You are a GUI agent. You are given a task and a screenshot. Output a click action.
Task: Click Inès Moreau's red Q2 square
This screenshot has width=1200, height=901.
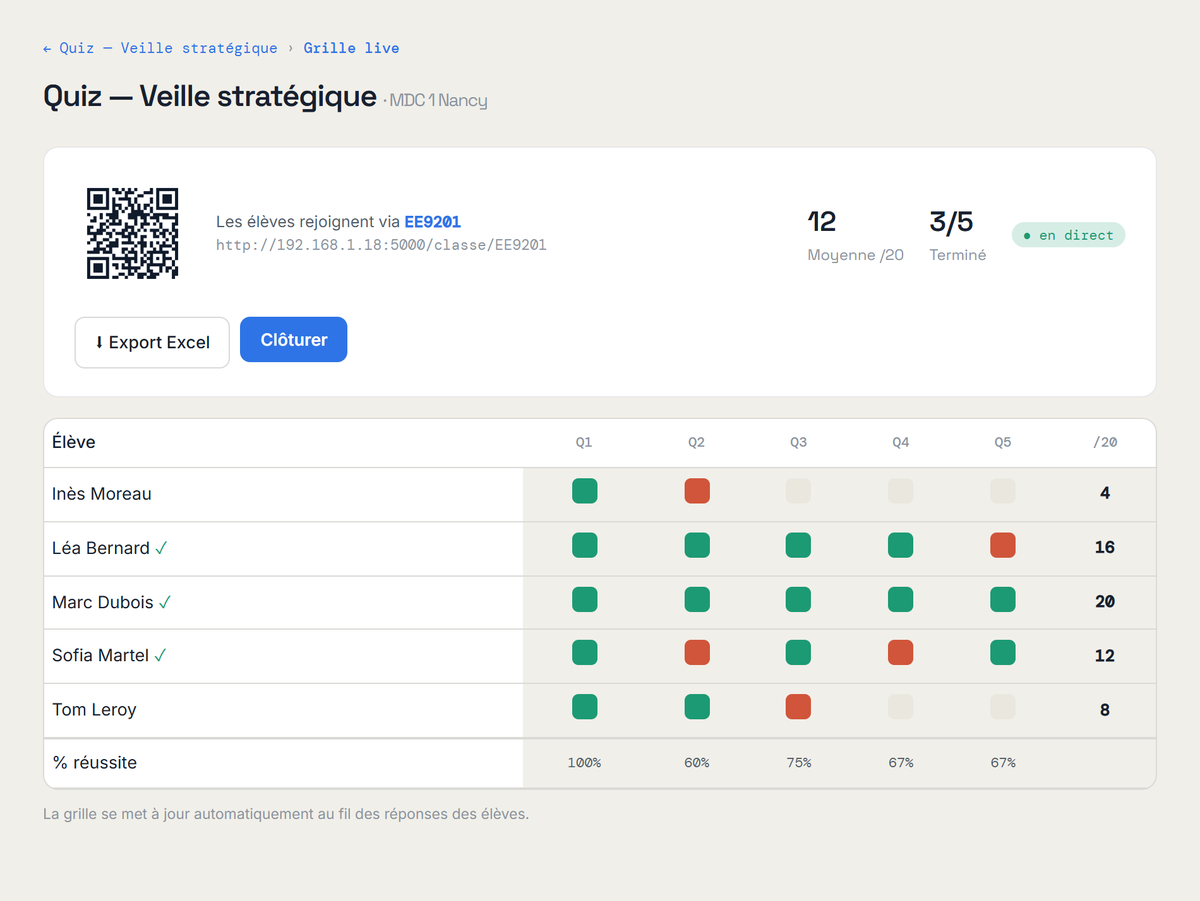point(697,491)
